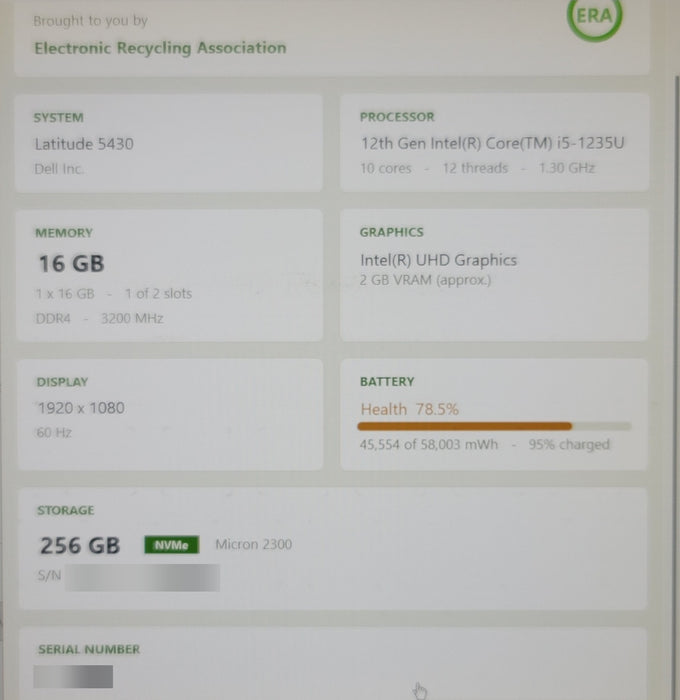The height and width of the screenshot is (700, 680).
Task: Click the STORAGE card heading
Action: coord(66,510)
